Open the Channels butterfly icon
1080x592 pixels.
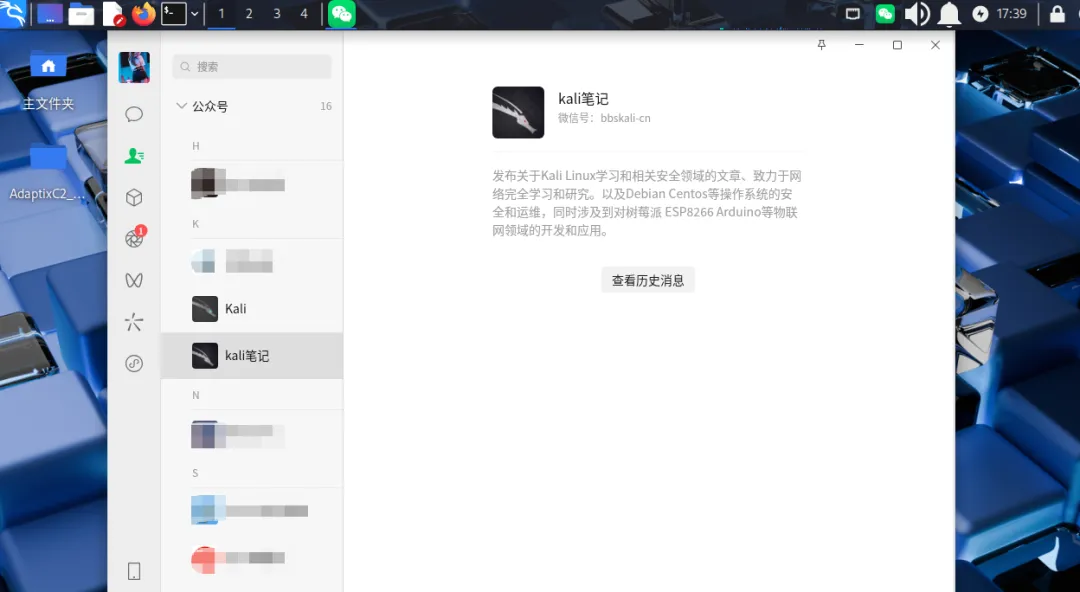134,280
